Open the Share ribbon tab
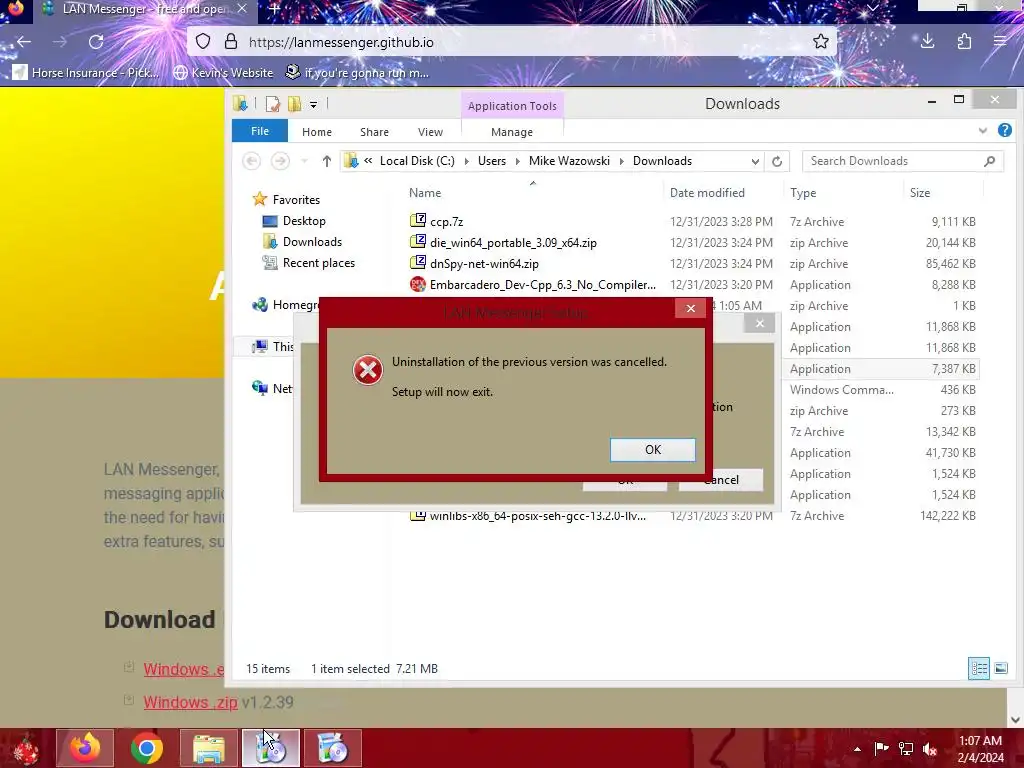This screenshot has height=768, width=1024. 374,132
